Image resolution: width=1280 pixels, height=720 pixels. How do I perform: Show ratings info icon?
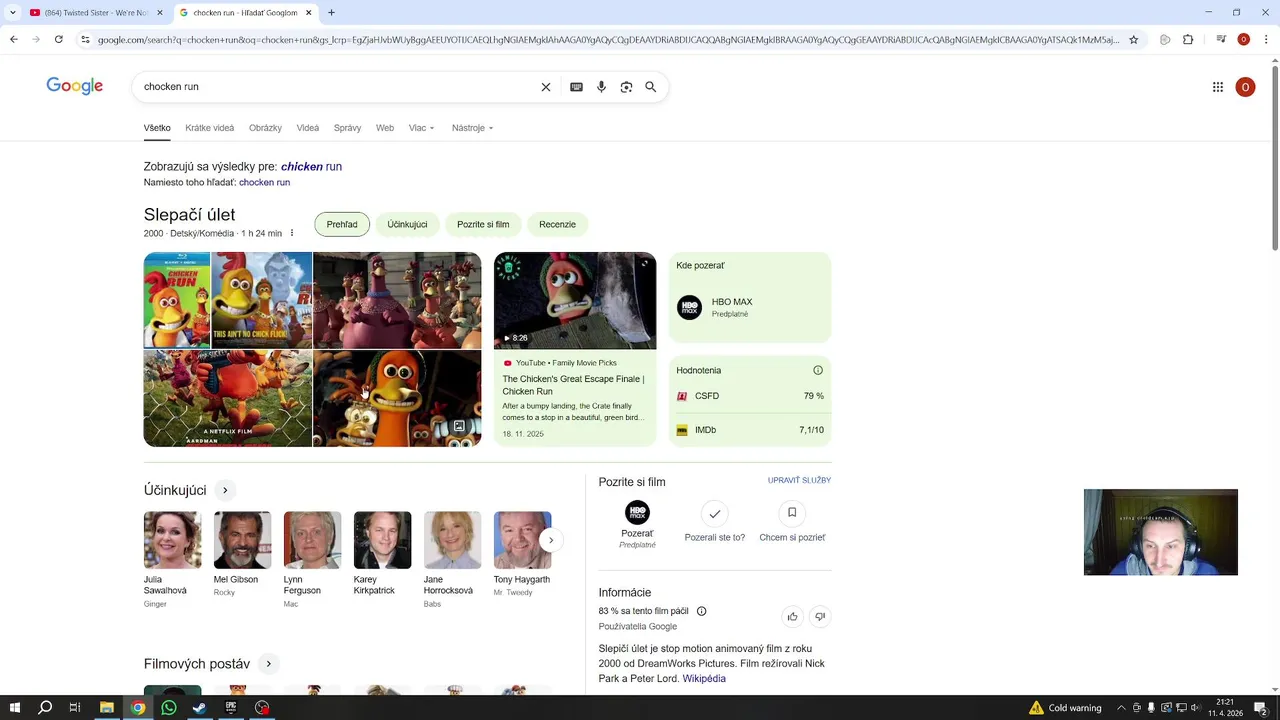click(818, 370)
